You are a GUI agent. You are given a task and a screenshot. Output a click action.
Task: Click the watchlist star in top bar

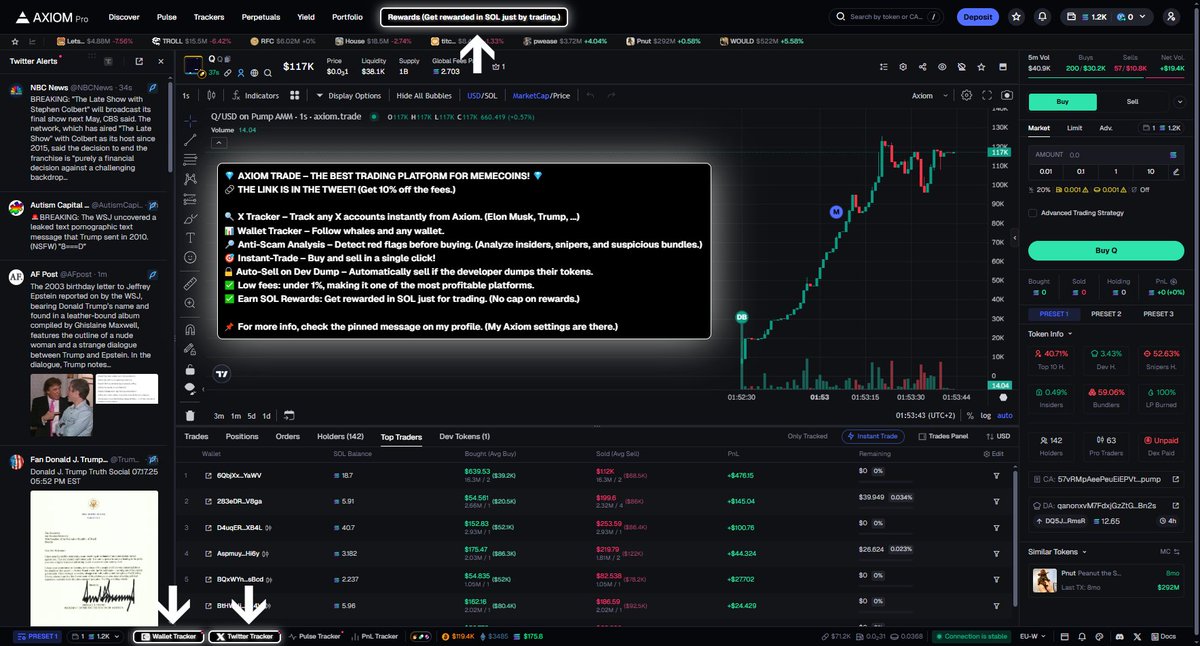click(1016, 17)
